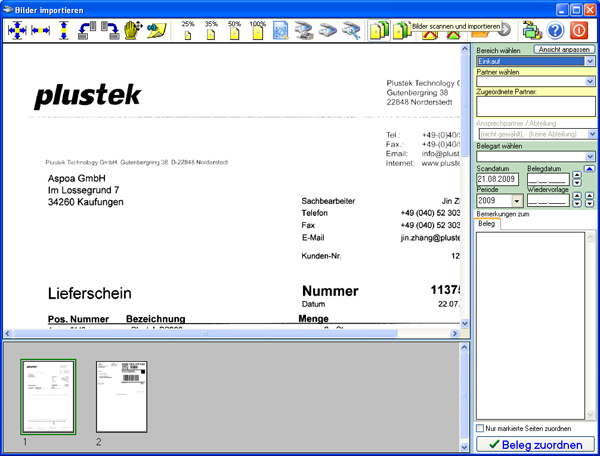Click the stacked documents transfer icon
Image resolution: width=600 pixels, height=456 pixels.
click(x=532, y=31)
